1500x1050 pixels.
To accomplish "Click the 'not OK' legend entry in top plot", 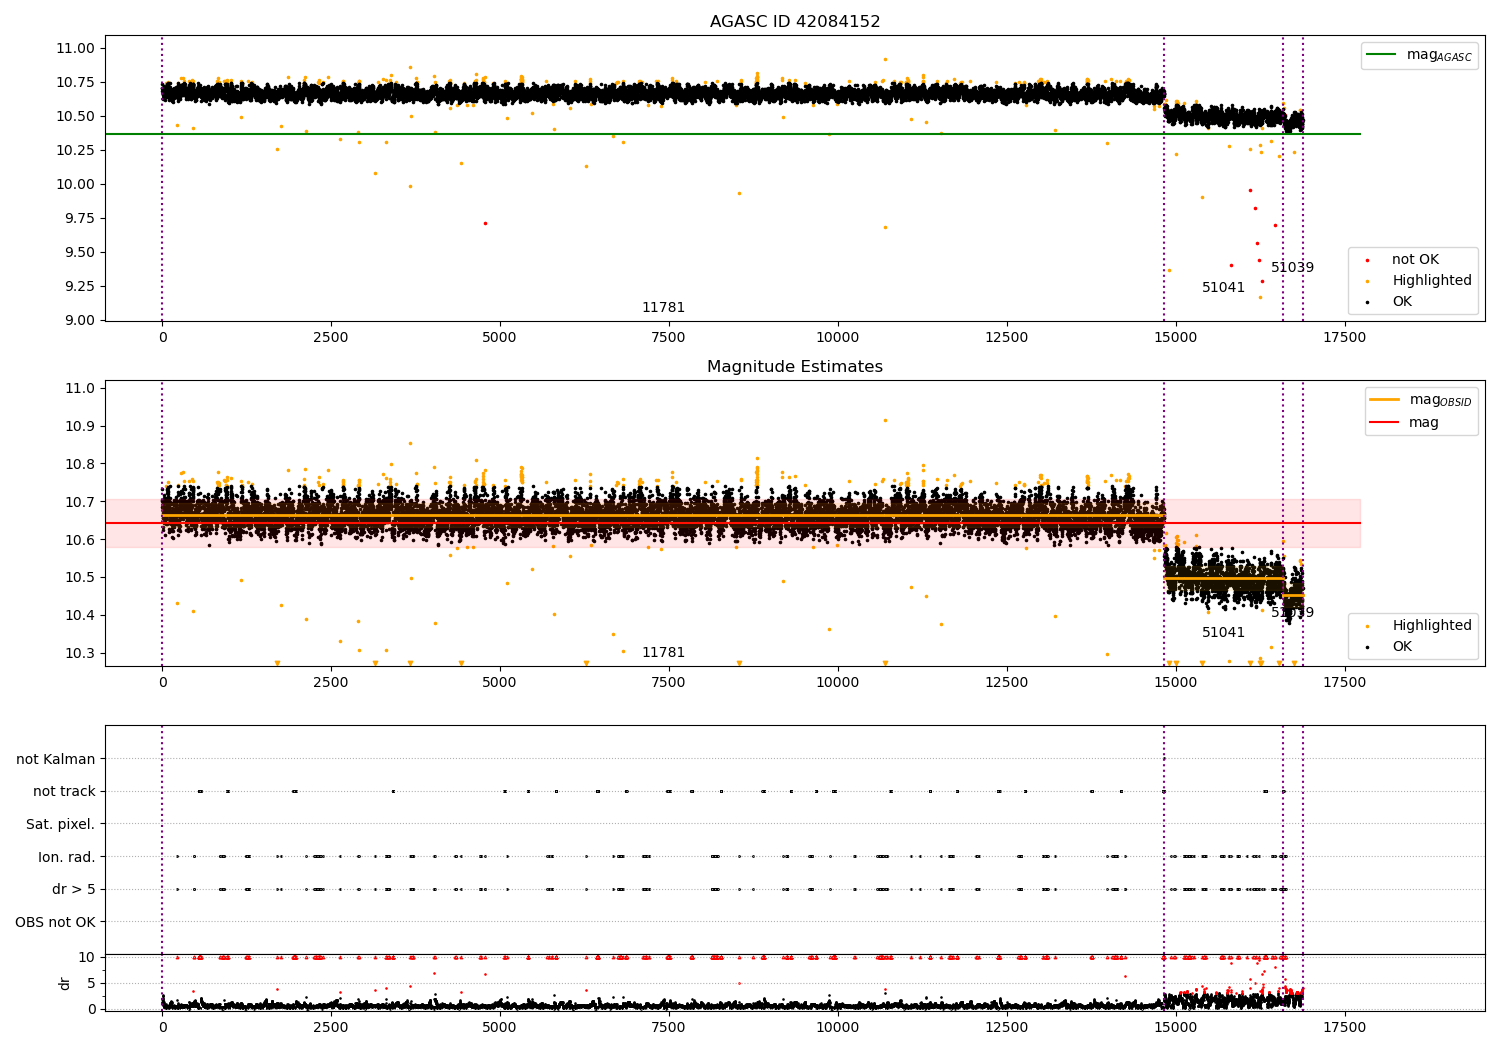I will pyautogui.click(x=1415, y=260).
